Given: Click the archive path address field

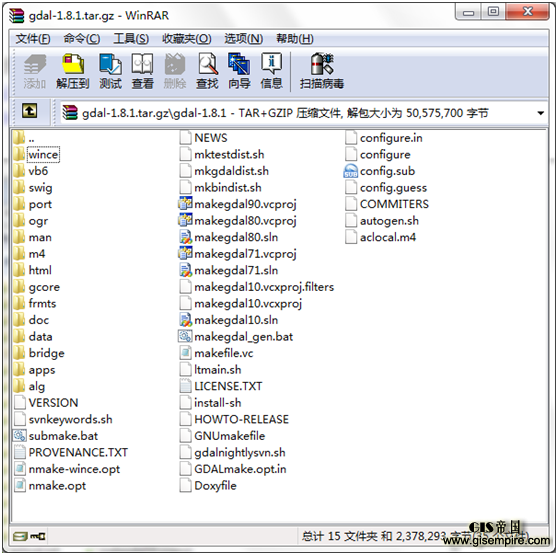Looking at the screenshot, I should 303,113.
